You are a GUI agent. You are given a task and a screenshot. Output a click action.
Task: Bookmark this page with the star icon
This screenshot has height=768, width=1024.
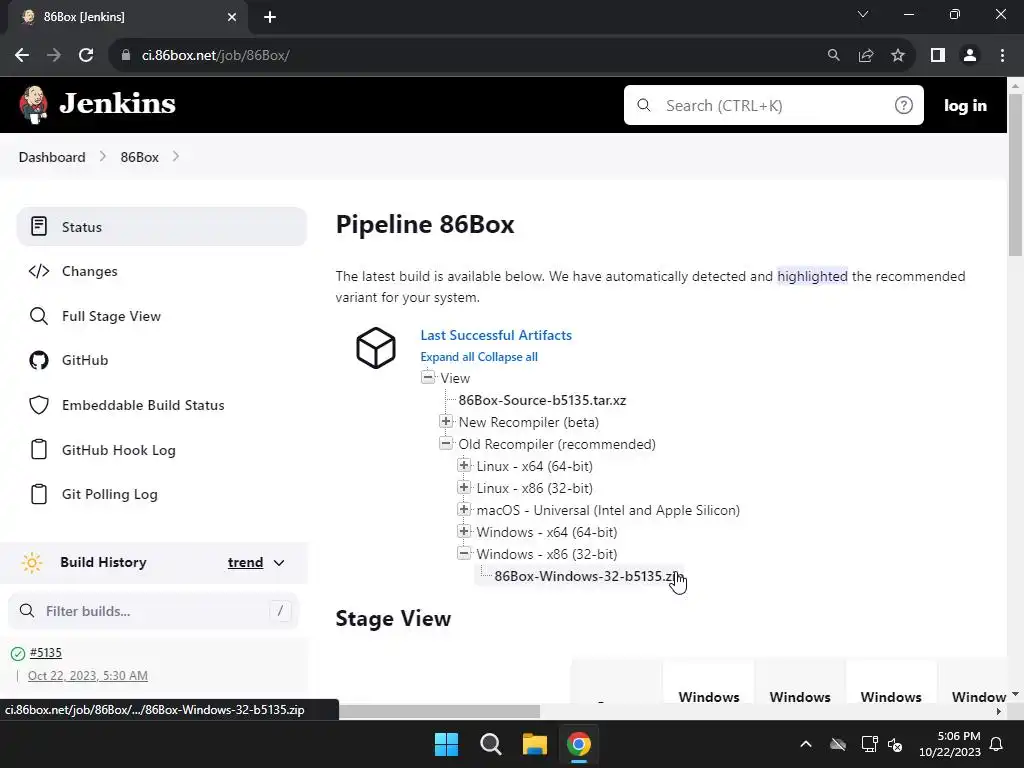coord(898,56)
